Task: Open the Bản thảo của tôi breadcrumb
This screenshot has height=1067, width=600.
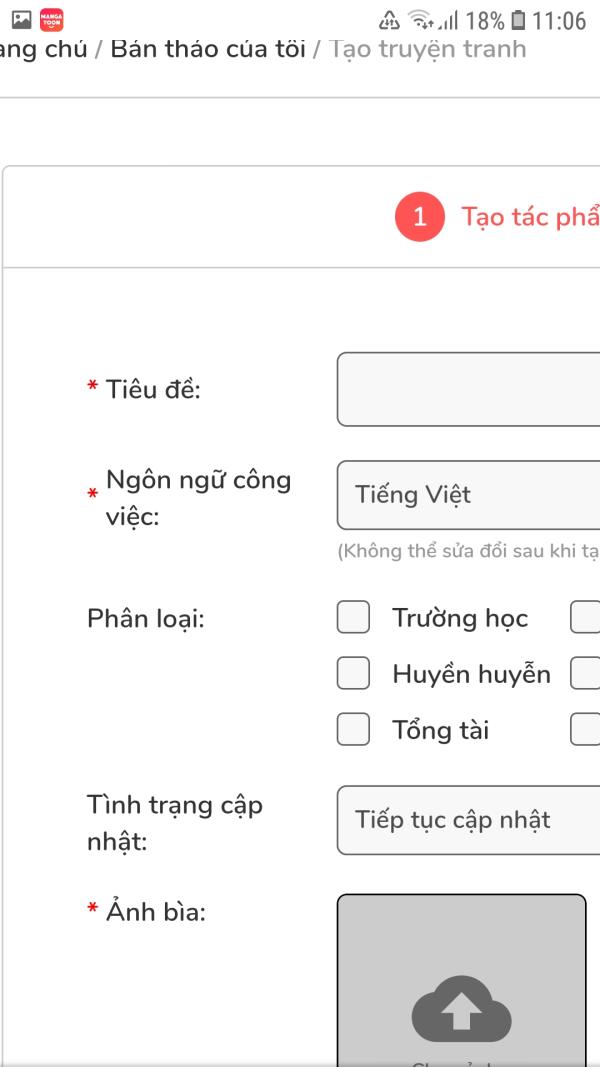Action: pyautogui.click(x=208, y=48)
